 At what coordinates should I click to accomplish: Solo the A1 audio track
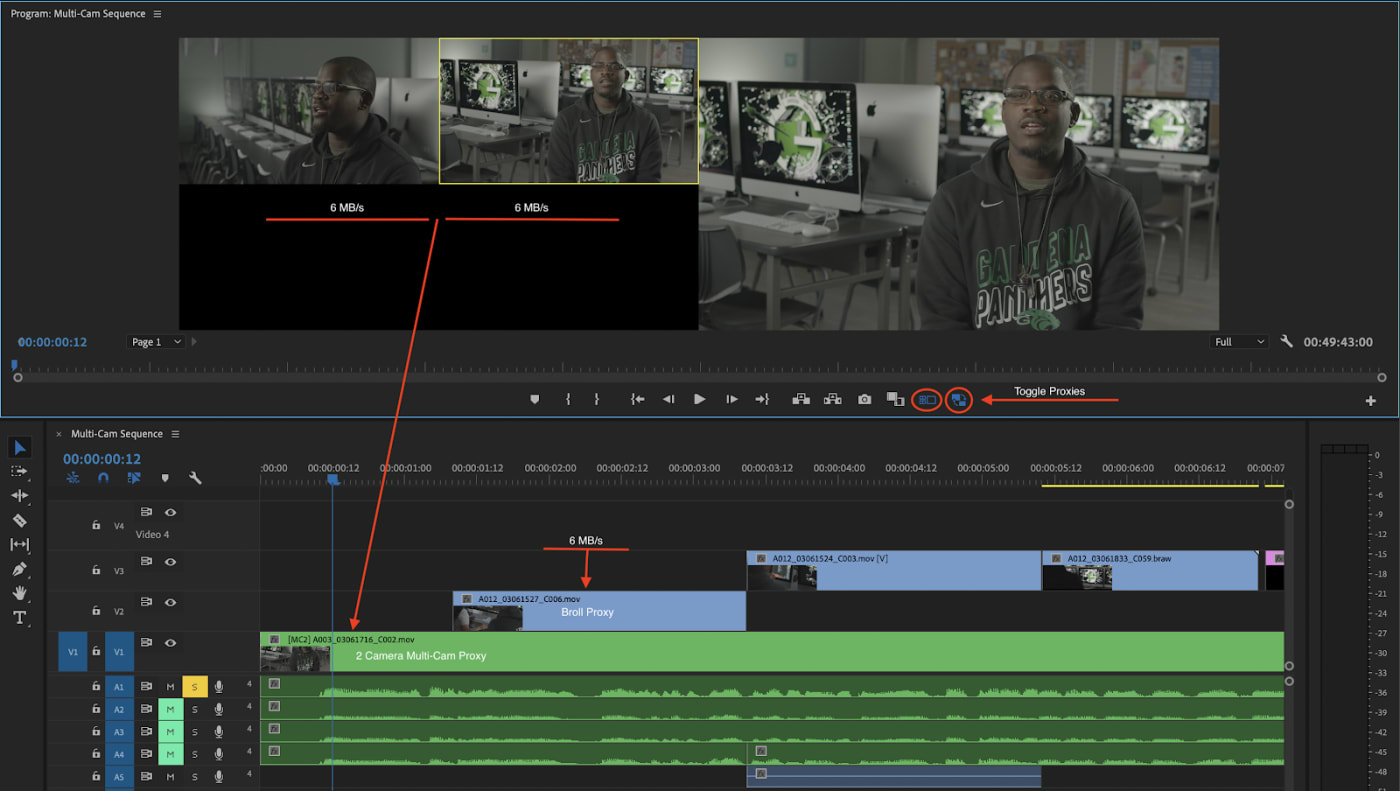coord(193,686)
